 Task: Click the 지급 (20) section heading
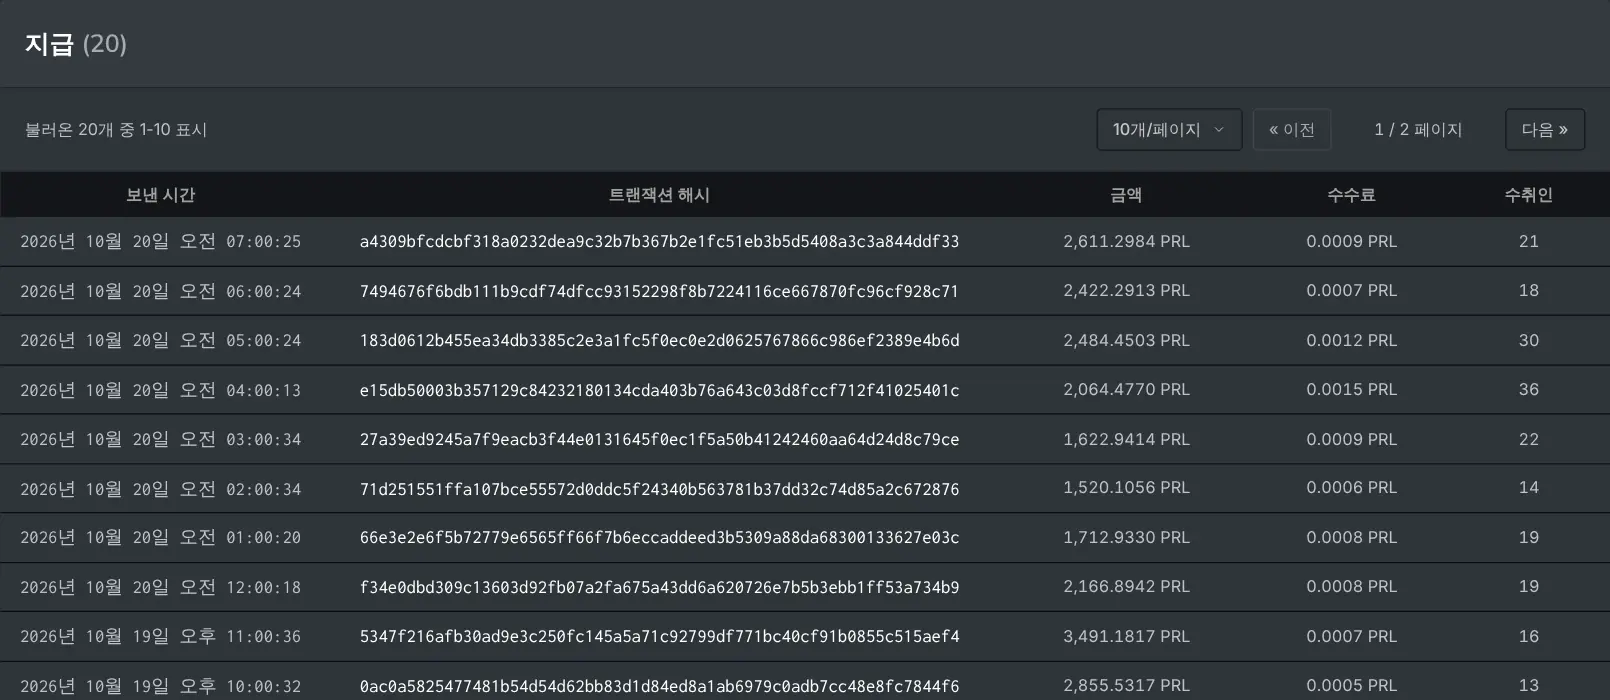point(76,44)
